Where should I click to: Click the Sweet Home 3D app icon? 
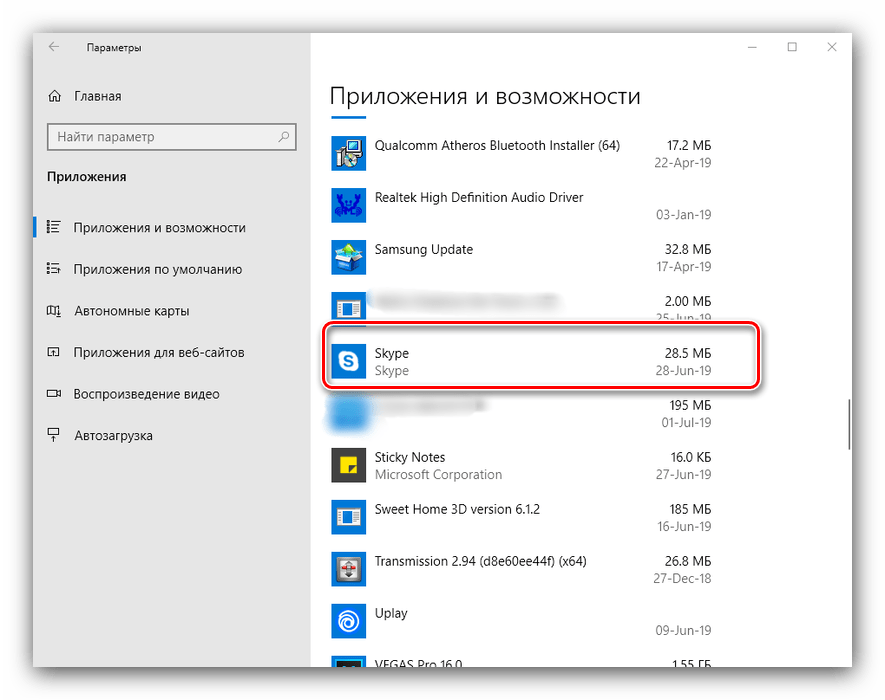(x=348, y=518)
